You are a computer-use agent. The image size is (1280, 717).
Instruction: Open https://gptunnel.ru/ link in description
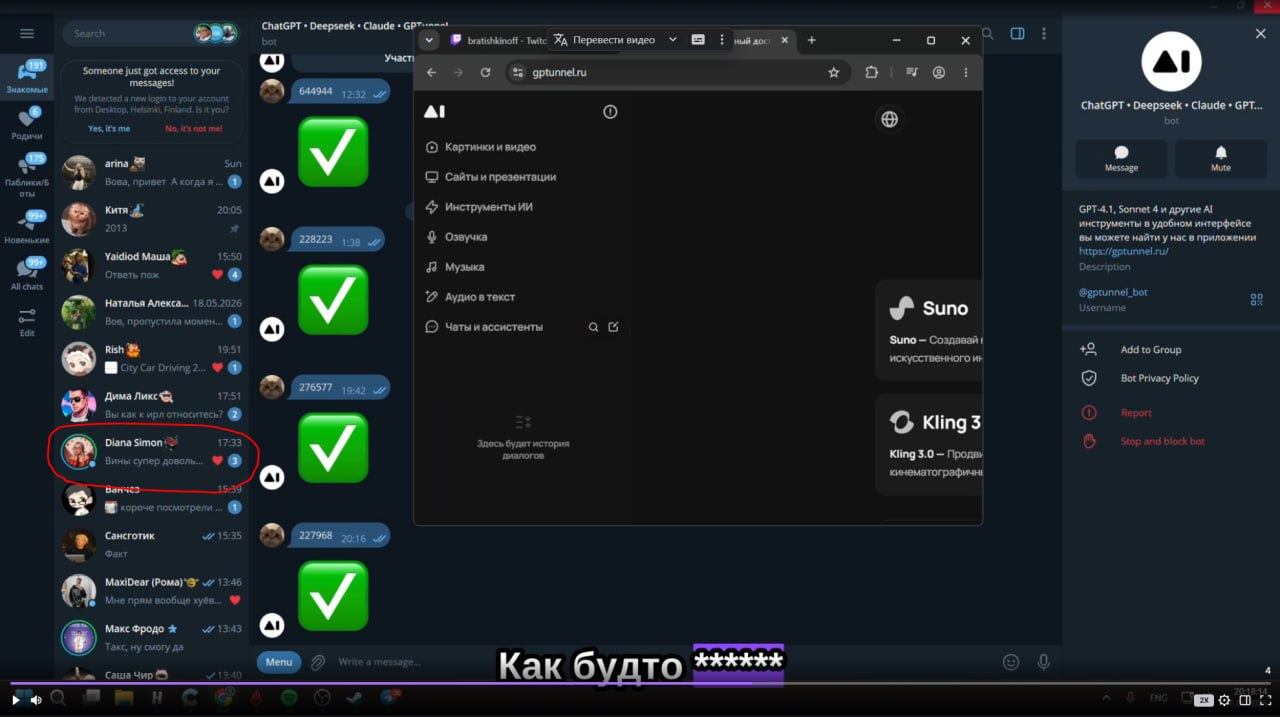pyautogui.click(x=1123, y=252)
